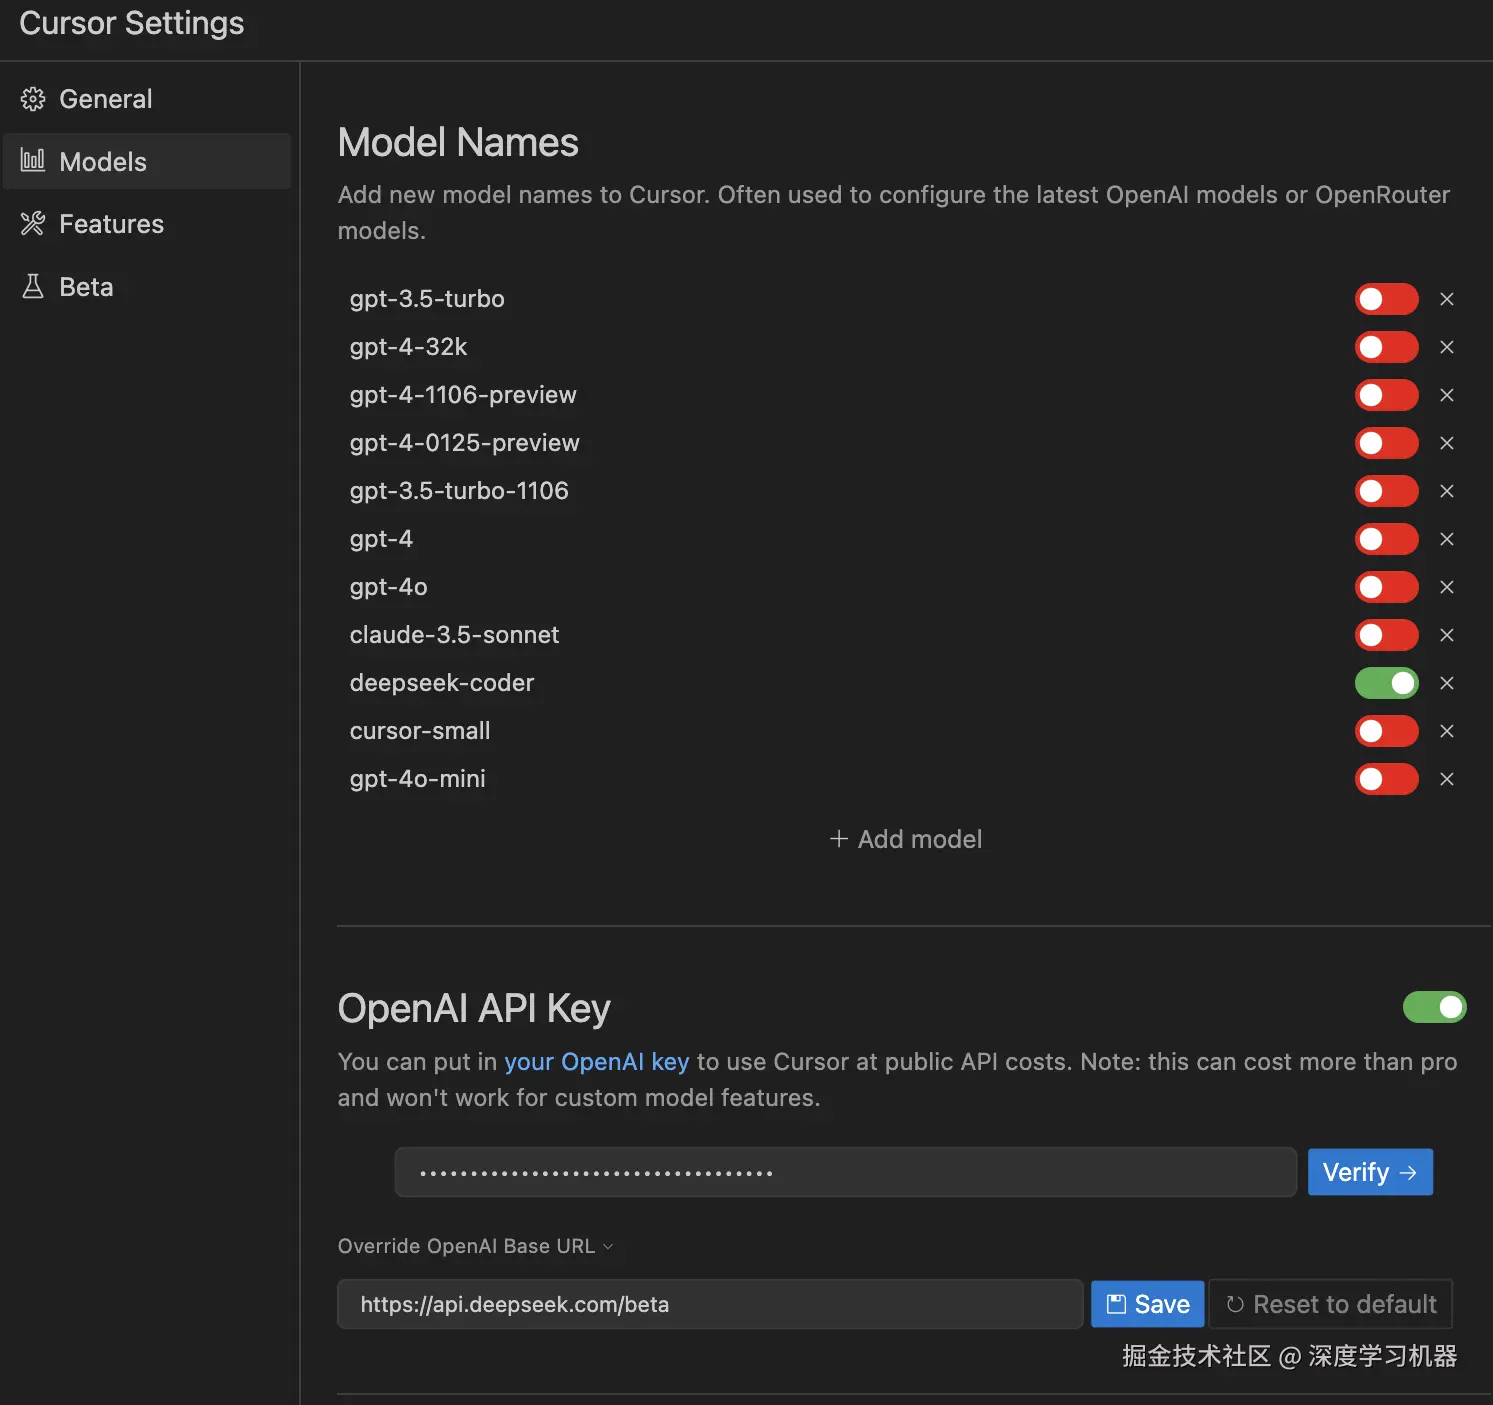The height and width of the screenshot is (1405, 1493).
Task: Click the plus icon beside Add model
Action: point(838,839)
